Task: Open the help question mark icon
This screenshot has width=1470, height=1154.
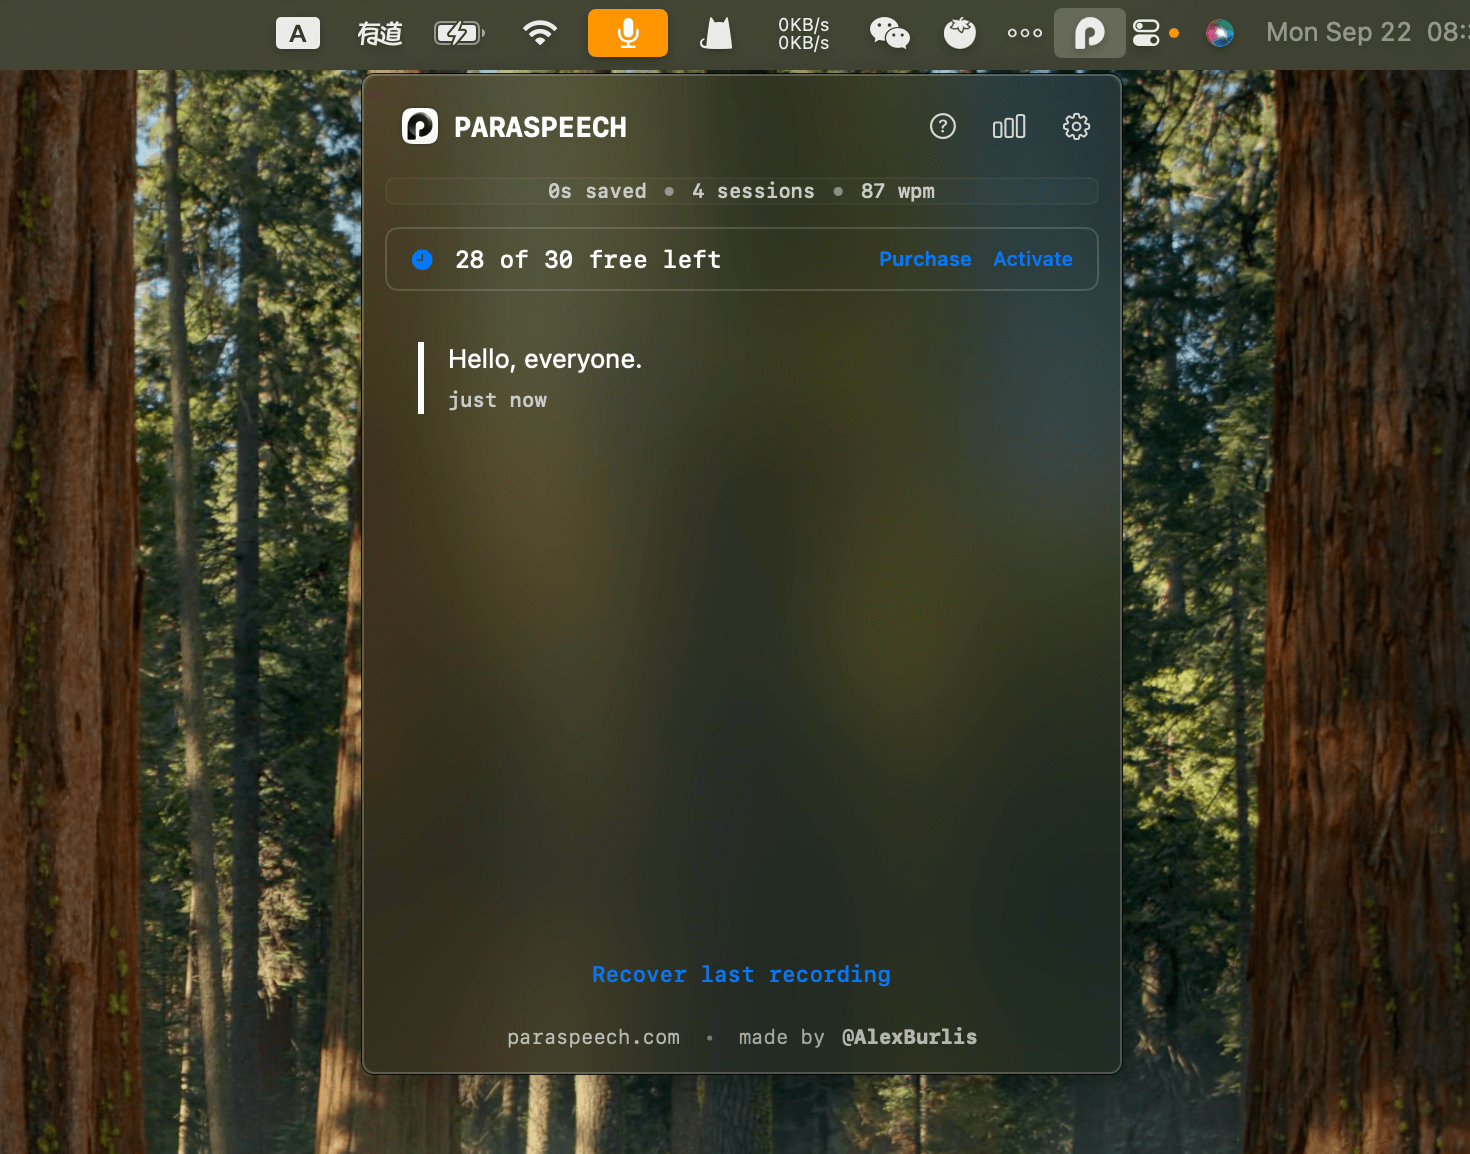Action: pos(942,127)
